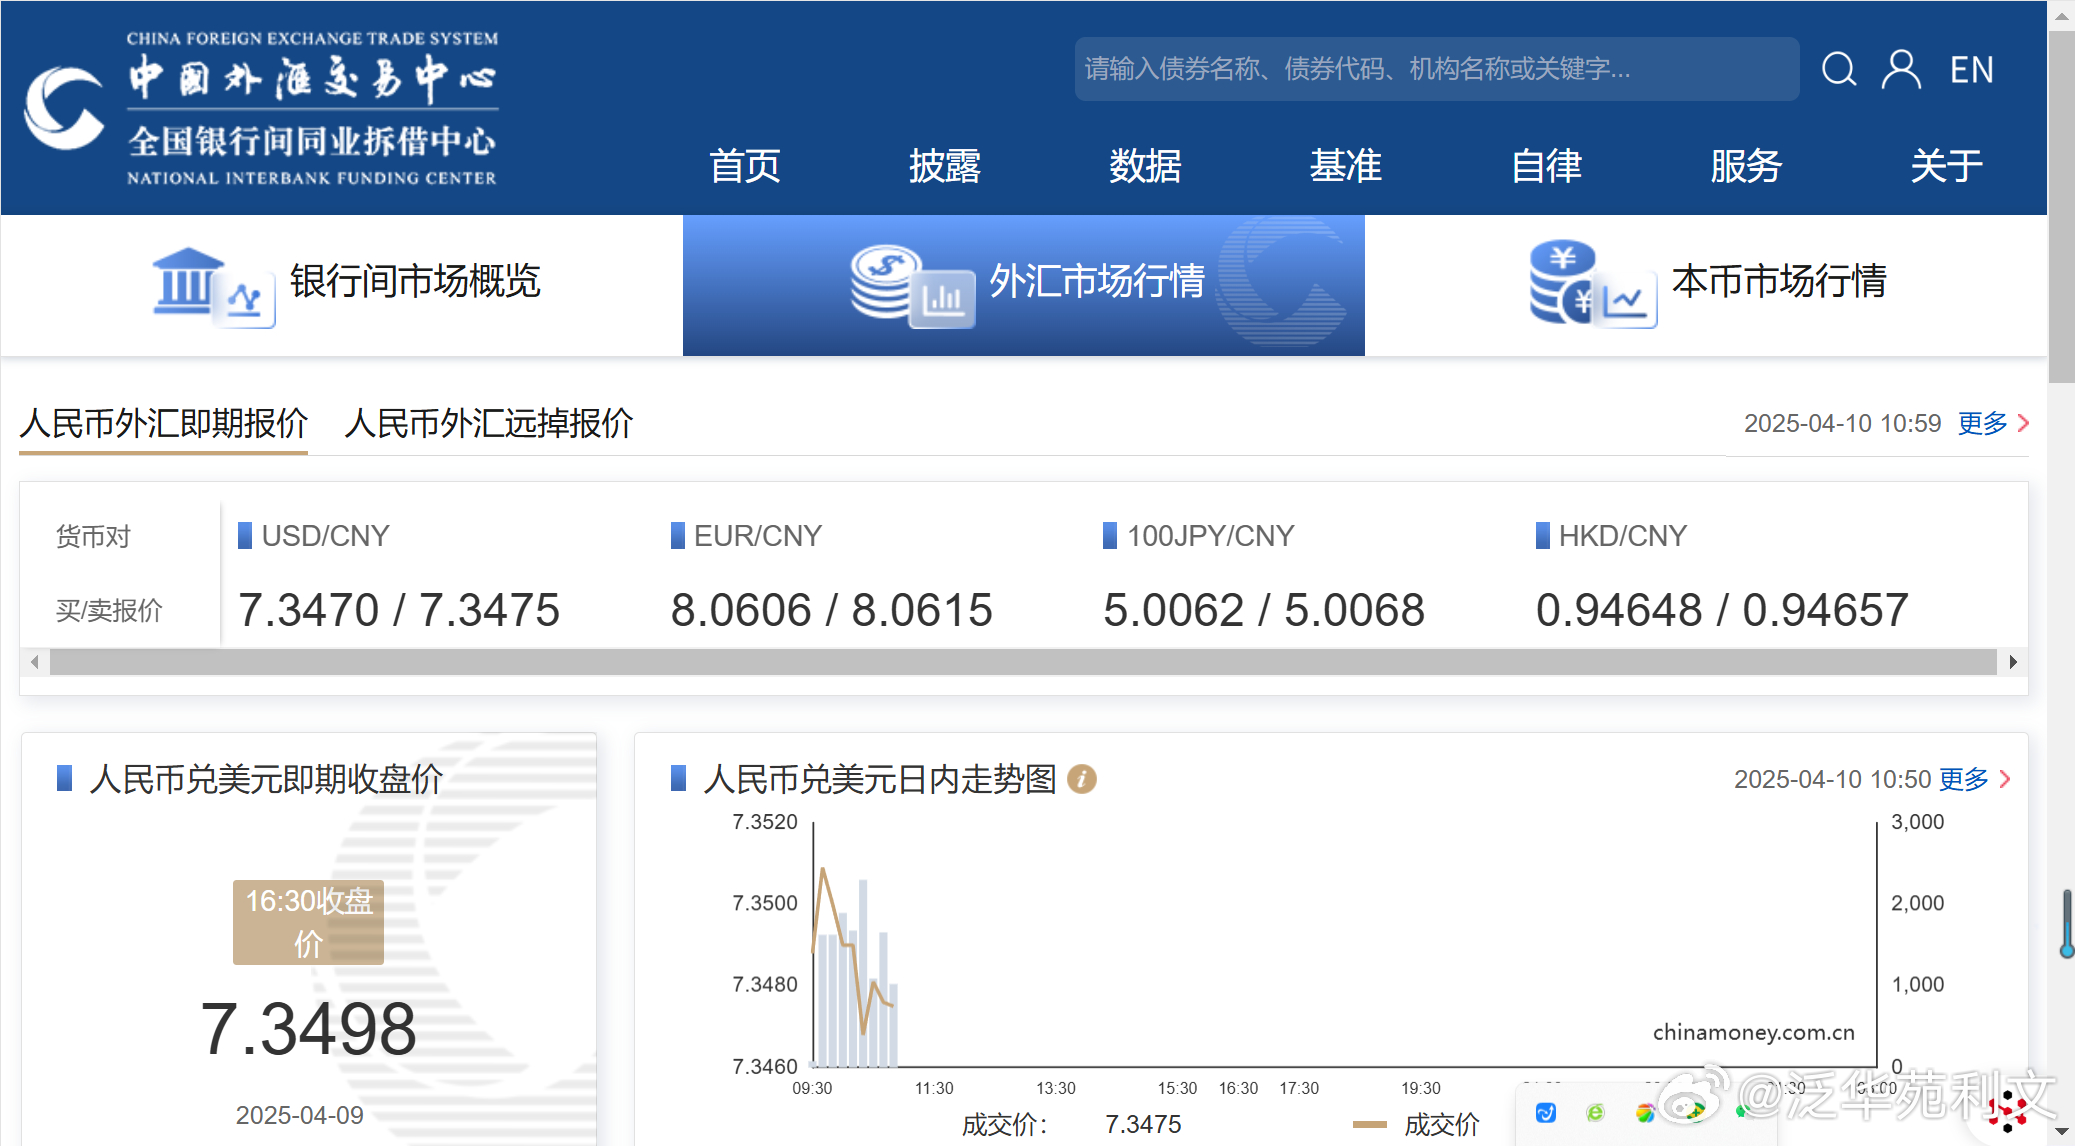Open the user account icon in header
This screenshot has width=2075, height=1146.
click(1901, 70)
